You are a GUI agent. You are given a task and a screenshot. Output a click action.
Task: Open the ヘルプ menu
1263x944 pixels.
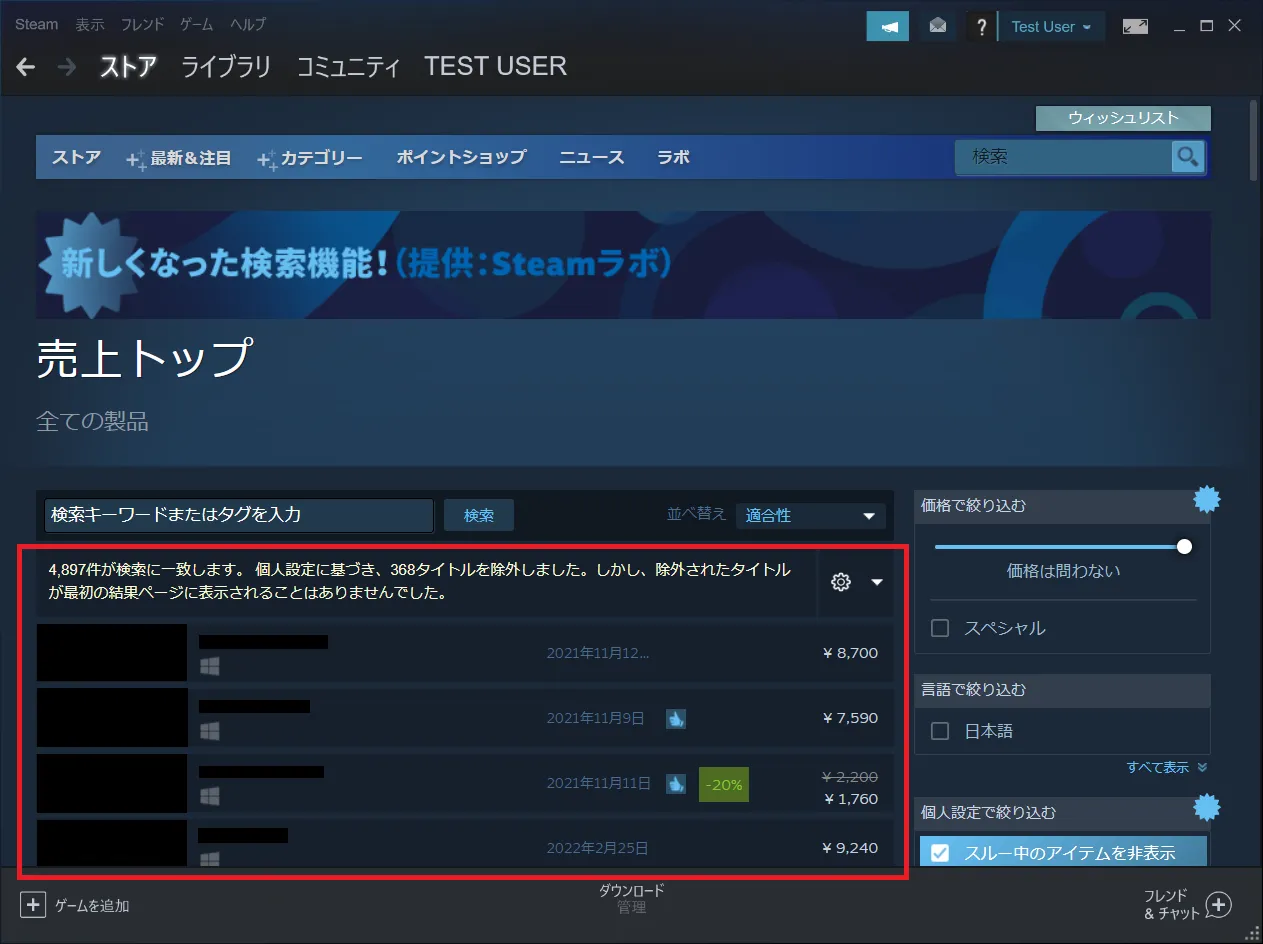pyautogui.click(x=248, y=24)
